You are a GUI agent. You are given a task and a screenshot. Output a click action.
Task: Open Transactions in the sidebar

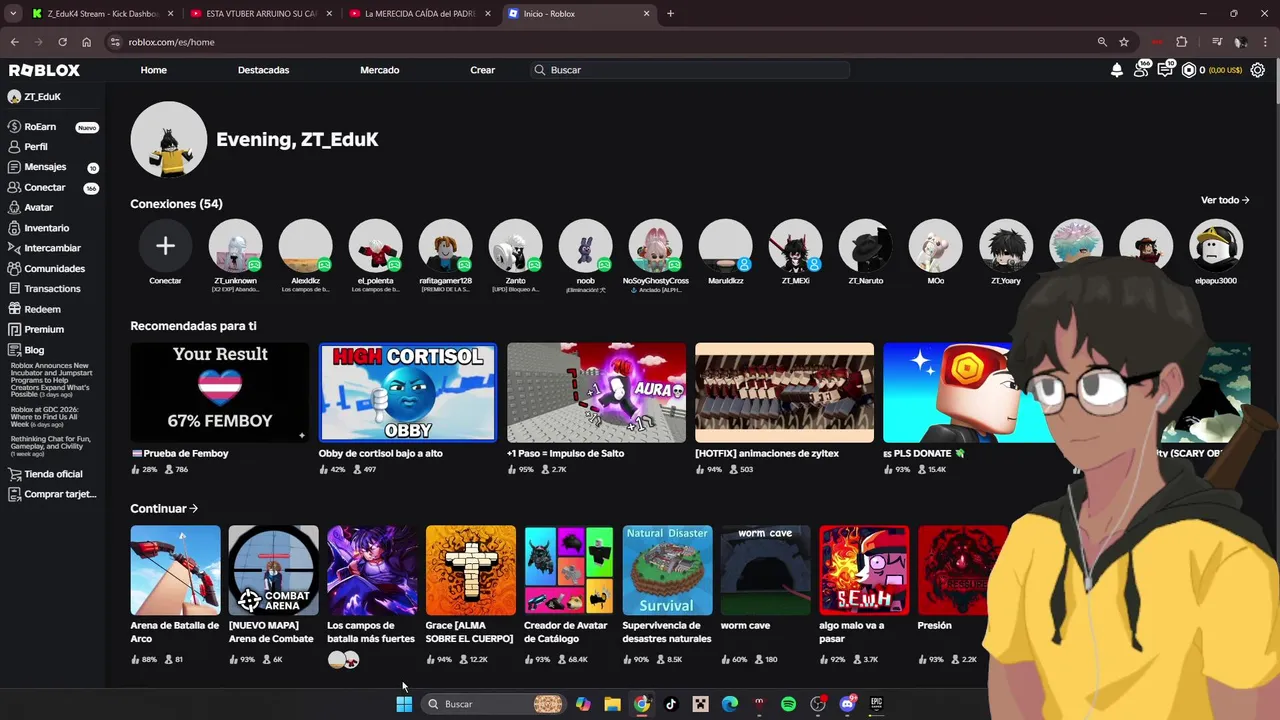pyautogui.click(x=52, y=289)
